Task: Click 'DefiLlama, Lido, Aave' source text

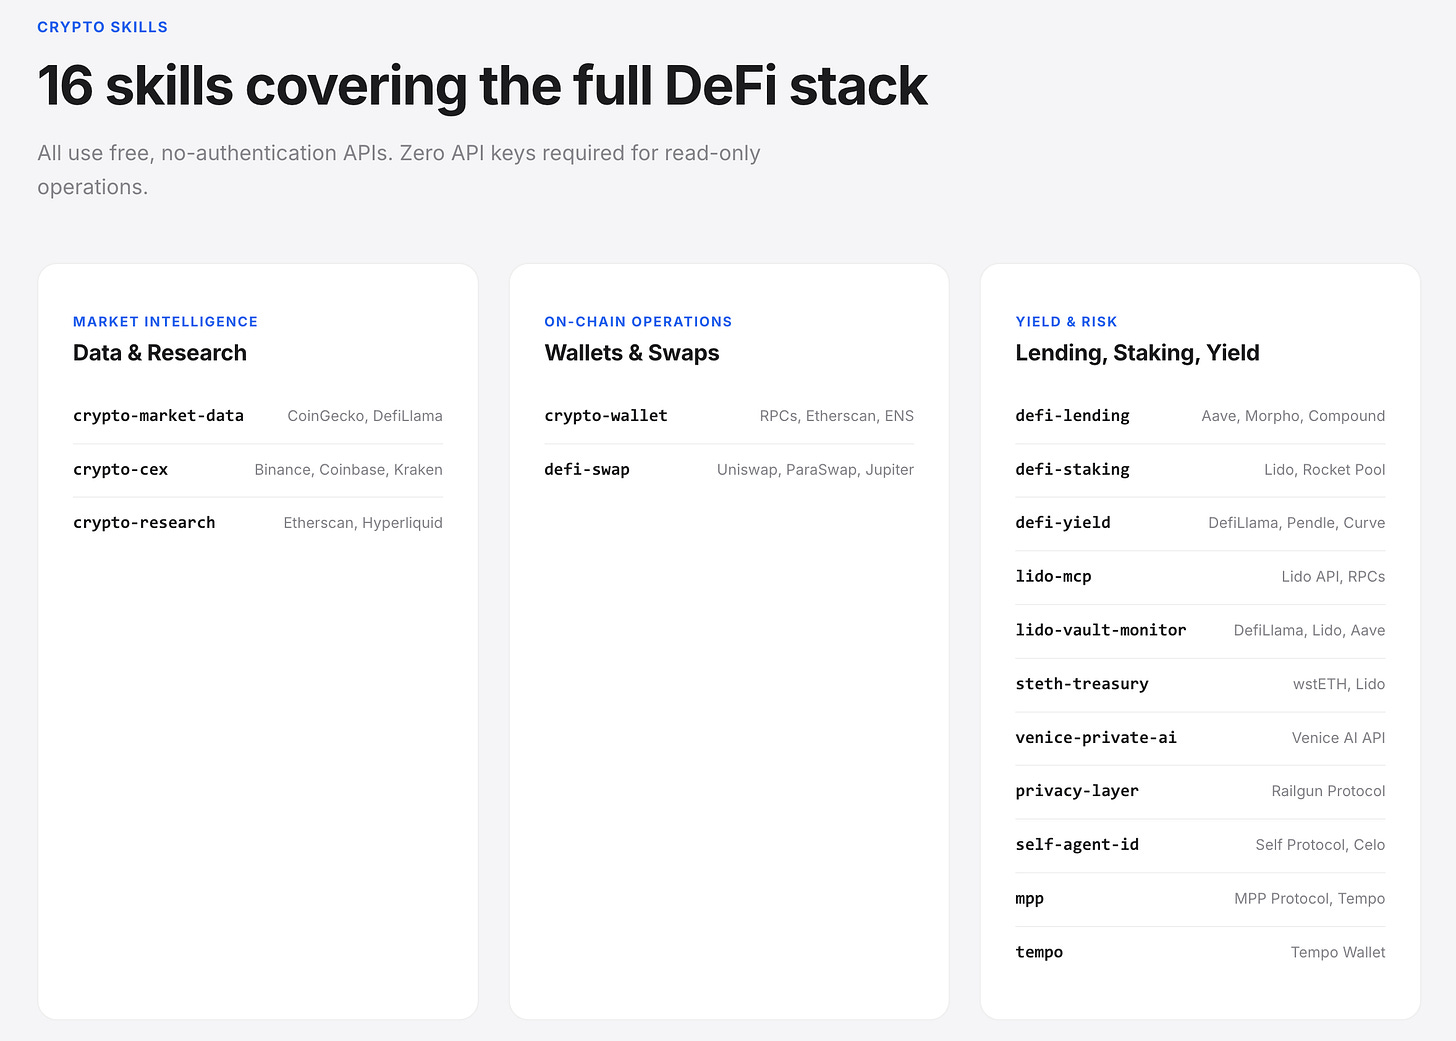Action: (1309, 631)
